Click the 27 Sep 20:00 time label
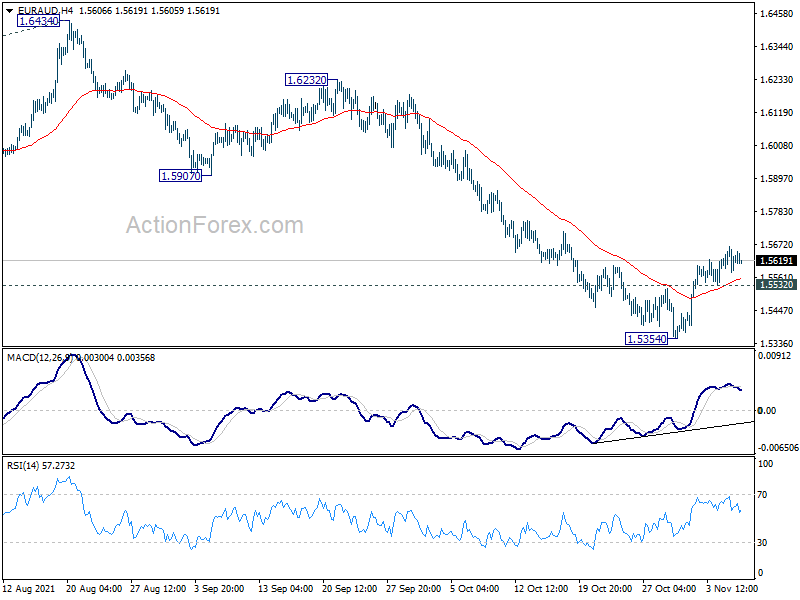The height and width of the screenshot is (600, 800). click(x=413, y=589)
